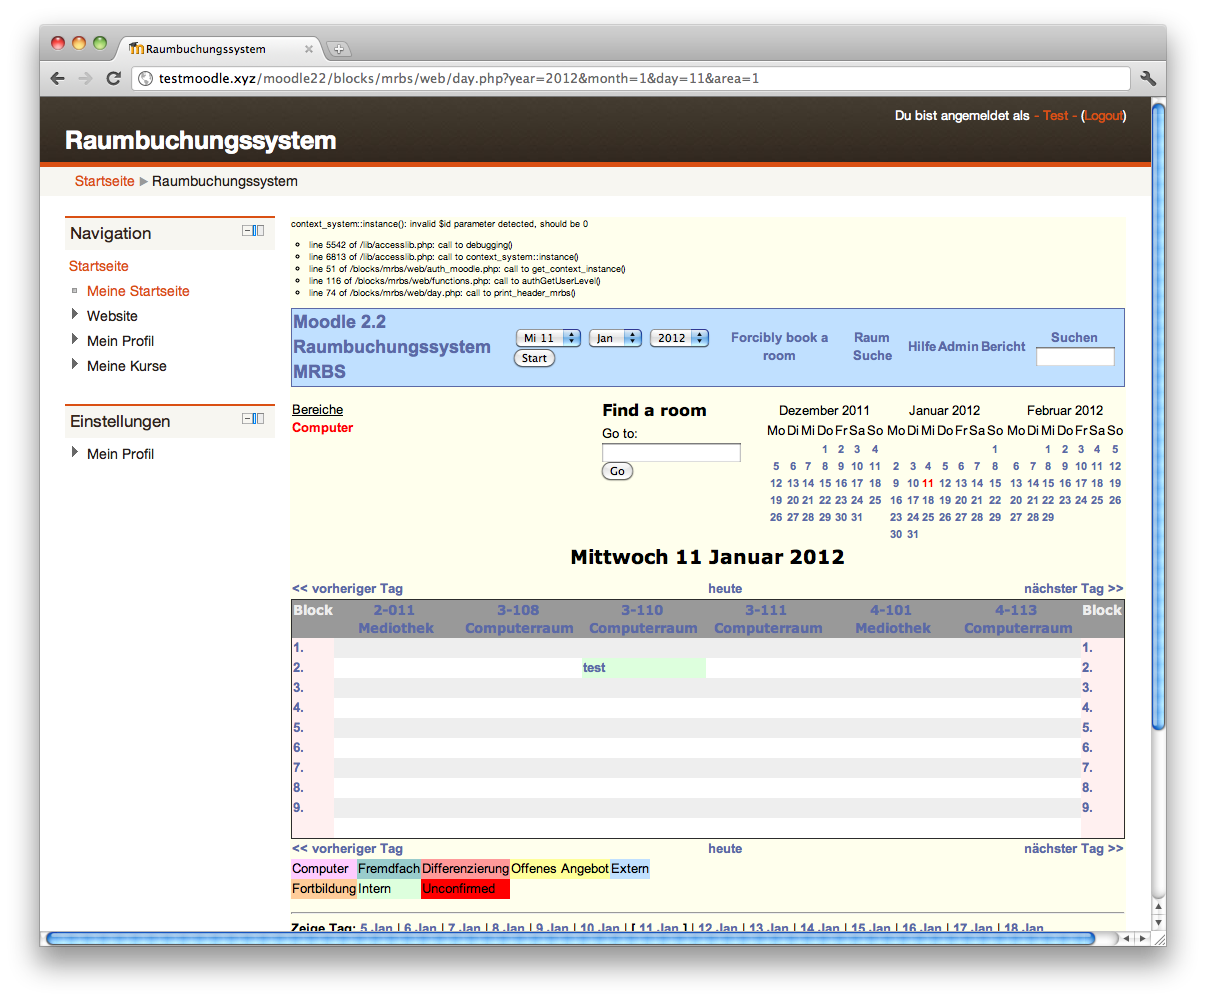1206x1001 pixels.
Task: Click Startseite in Navigation block
Action: coord(98,266)
